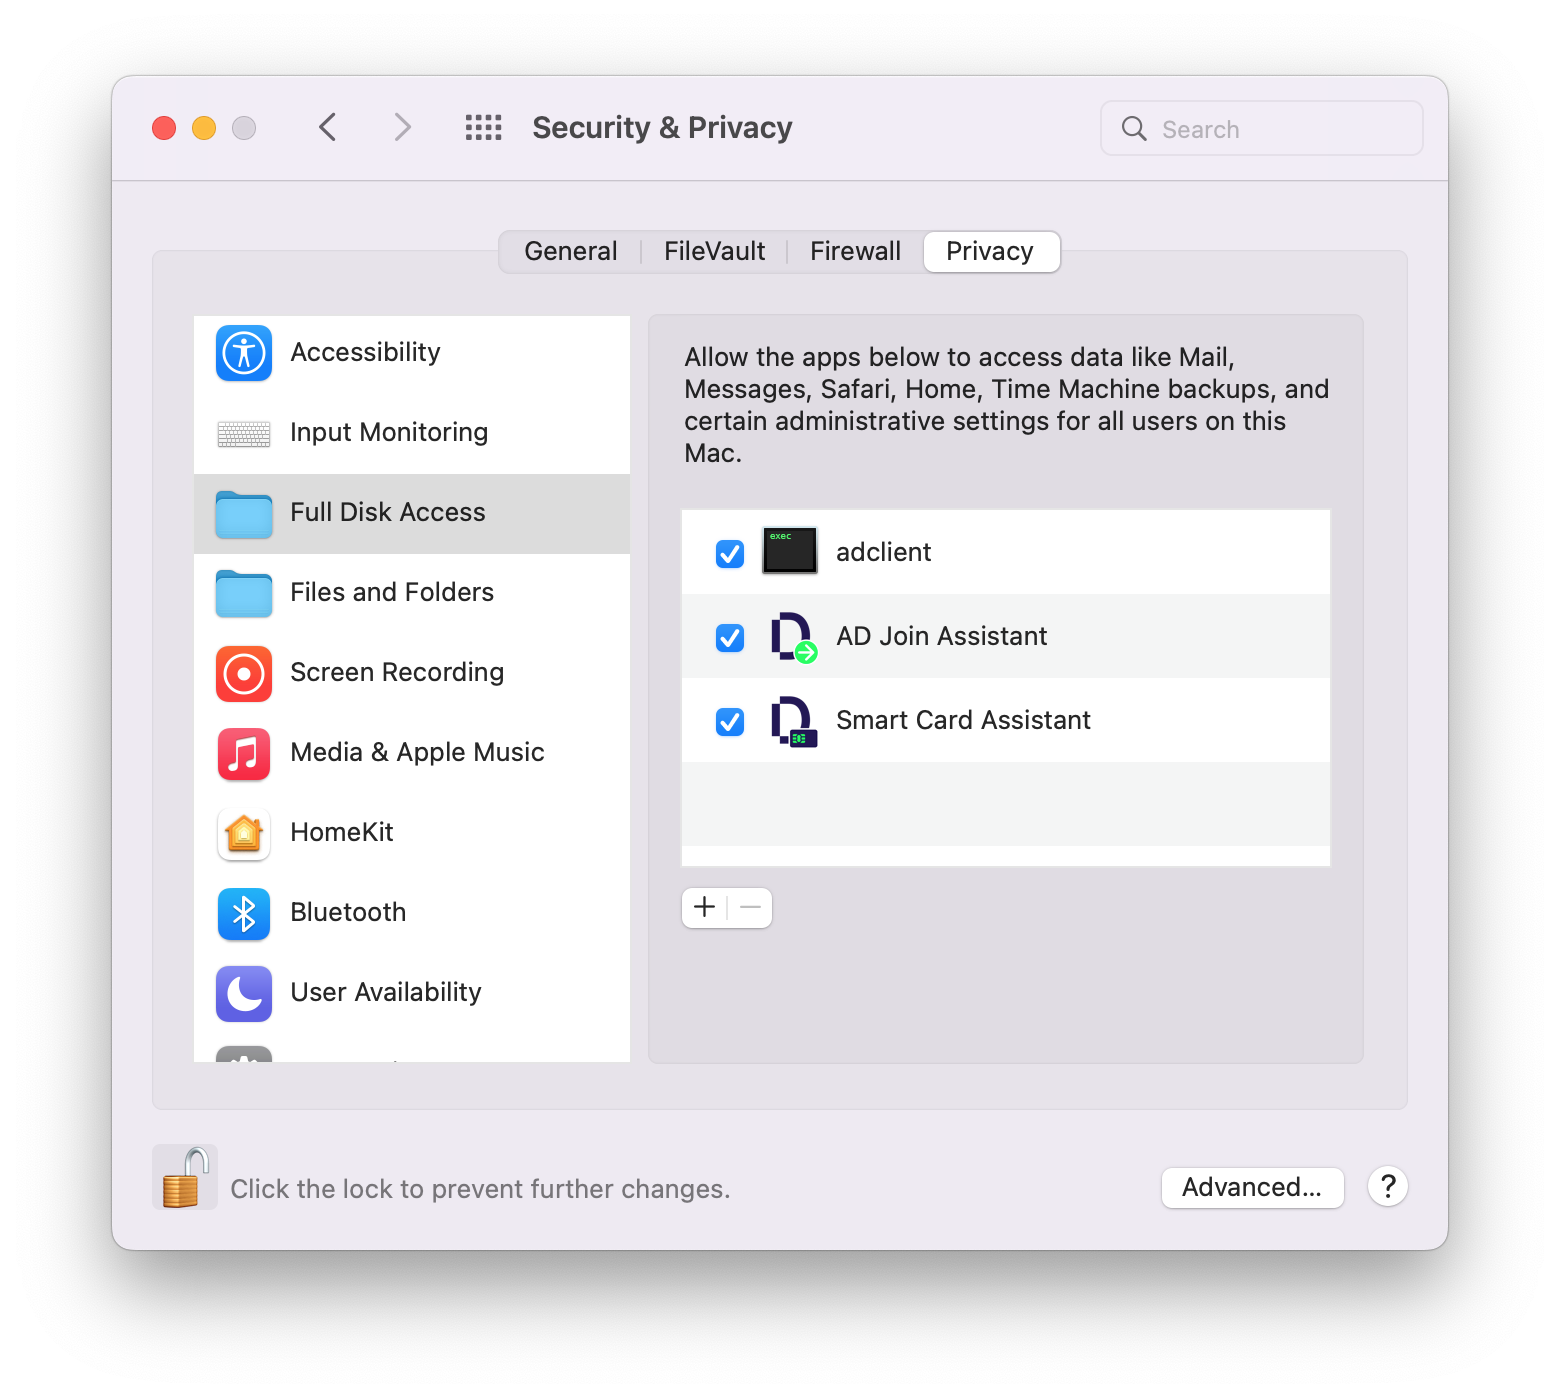1560x1398 pixels.
Task: Toggle the Smart Card Assistant checkbox
Action: click(x=730, y=721)
